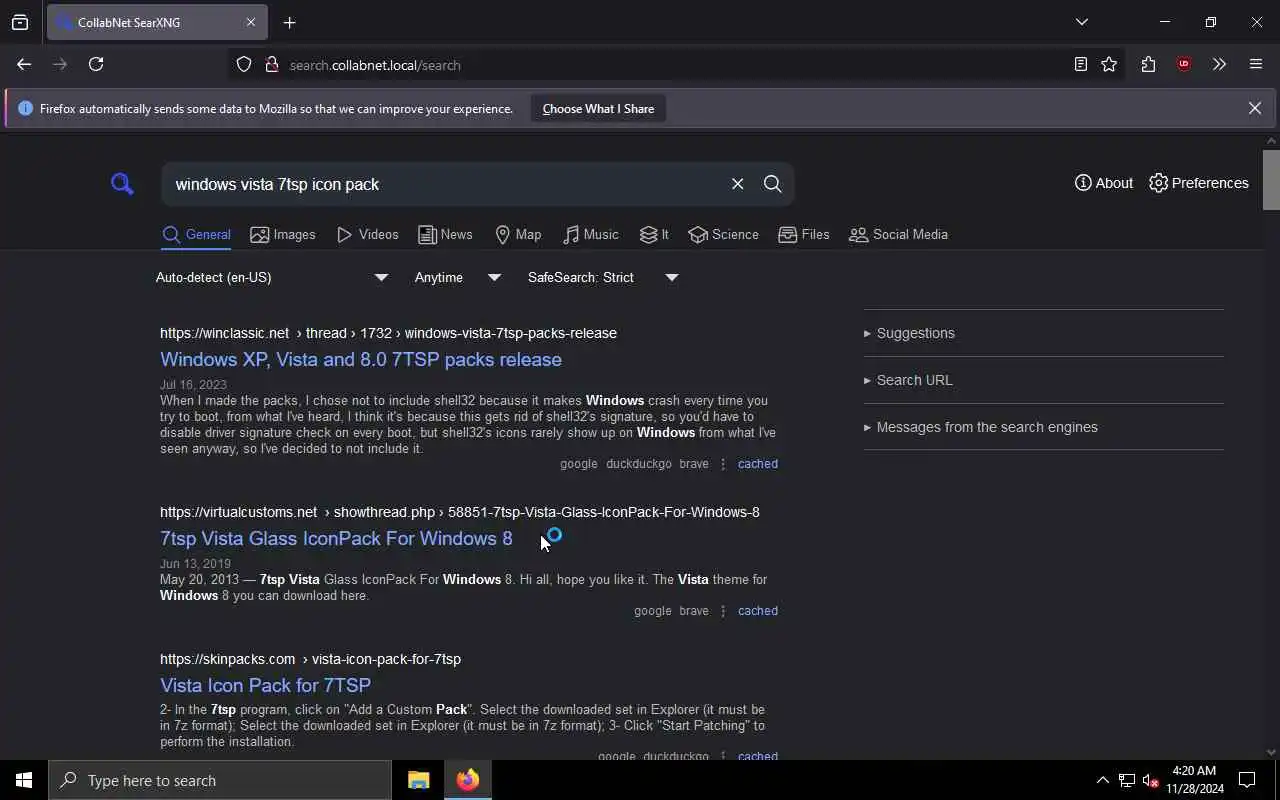1280x800 pixels.
Task: Open the Windows Start menu
Action: click(x=24, y=780)
